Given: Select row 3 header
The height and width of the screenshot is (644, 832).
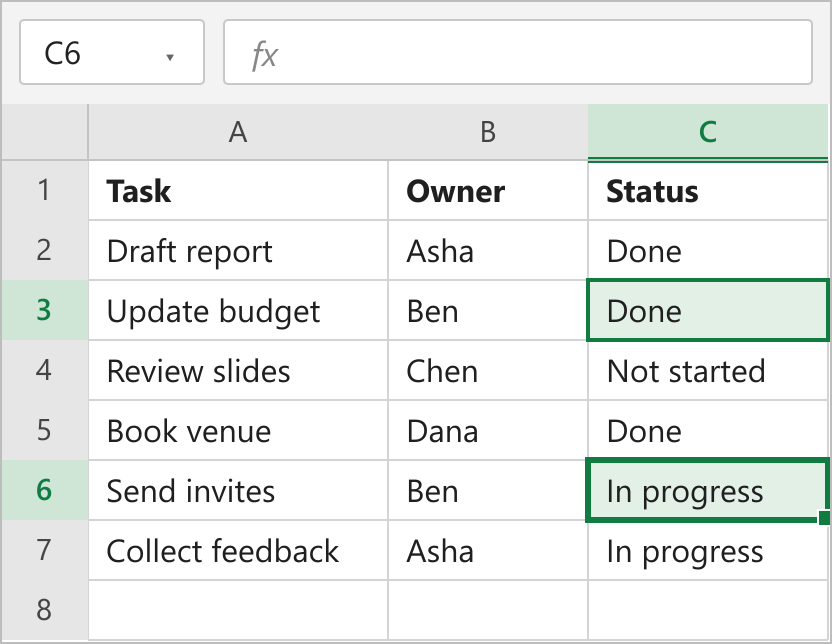Looking at the screenshot, I should [45, 310].
